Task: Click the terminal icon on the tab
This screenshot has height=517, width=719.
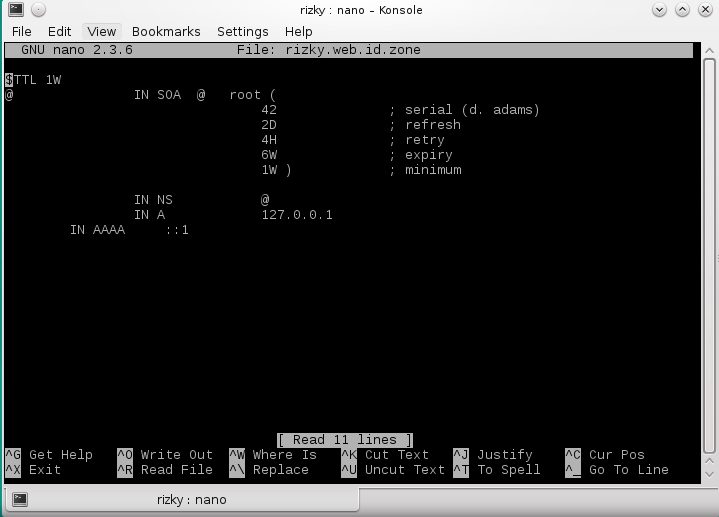Action: point(20,500)
